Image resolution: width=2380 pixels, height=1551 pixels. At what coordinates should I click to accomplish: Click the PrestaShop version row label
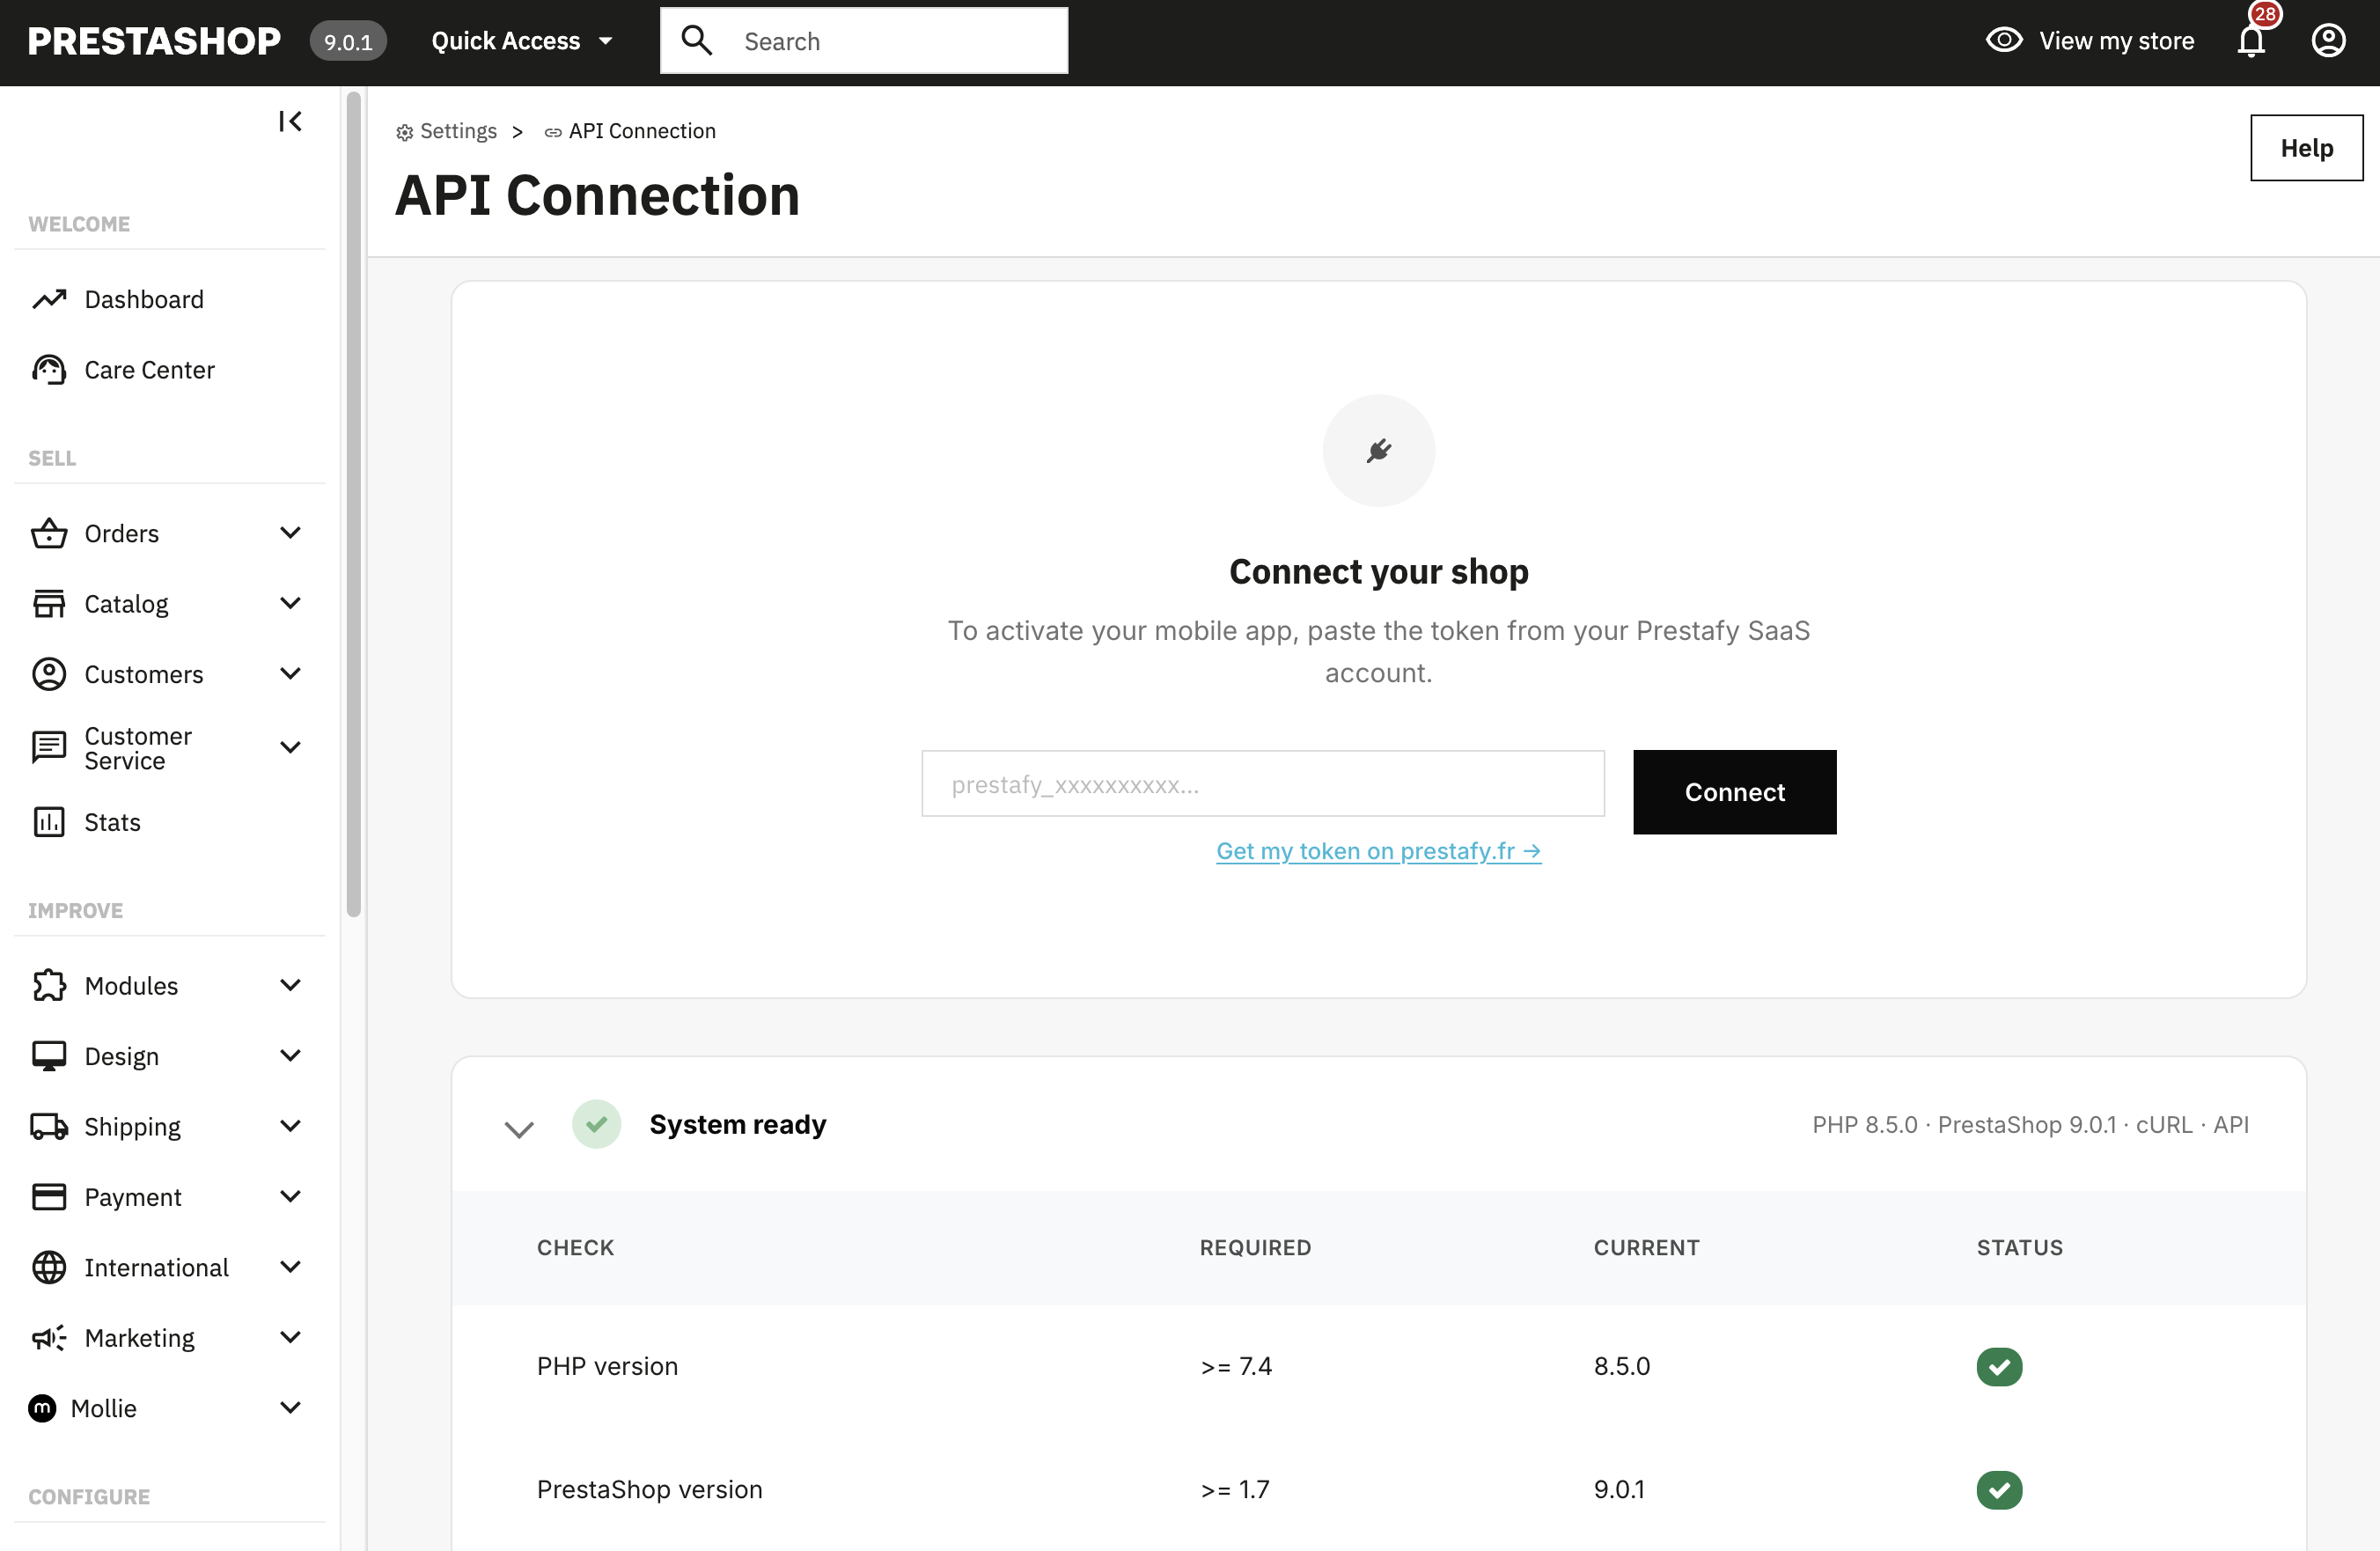point(649,1489)
